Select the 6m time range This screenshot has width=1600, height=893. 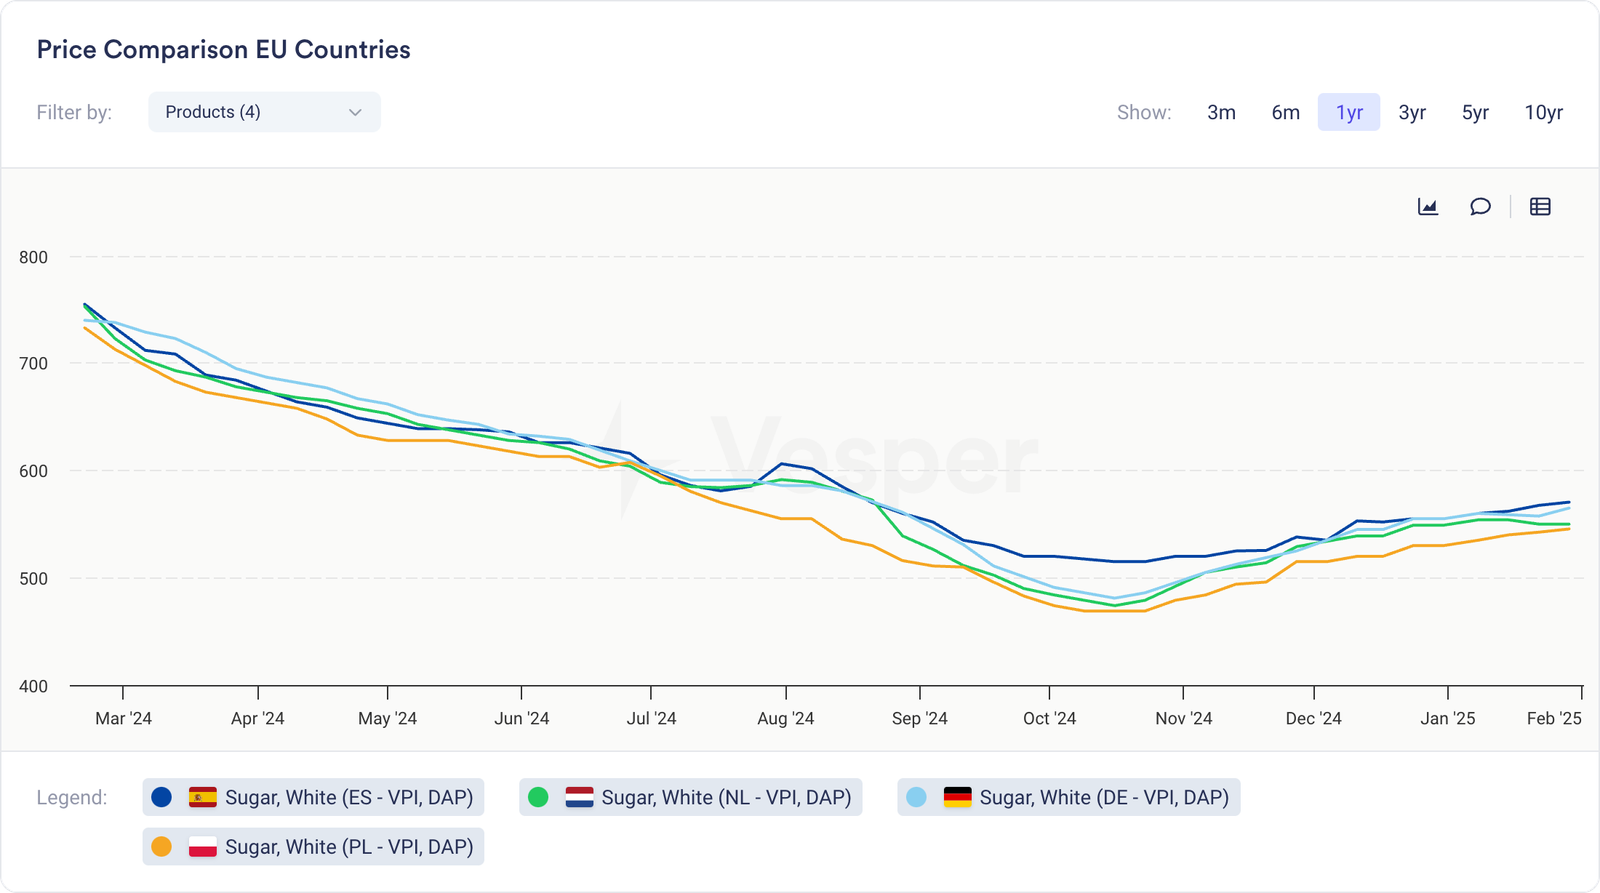tap(1285, 112)
